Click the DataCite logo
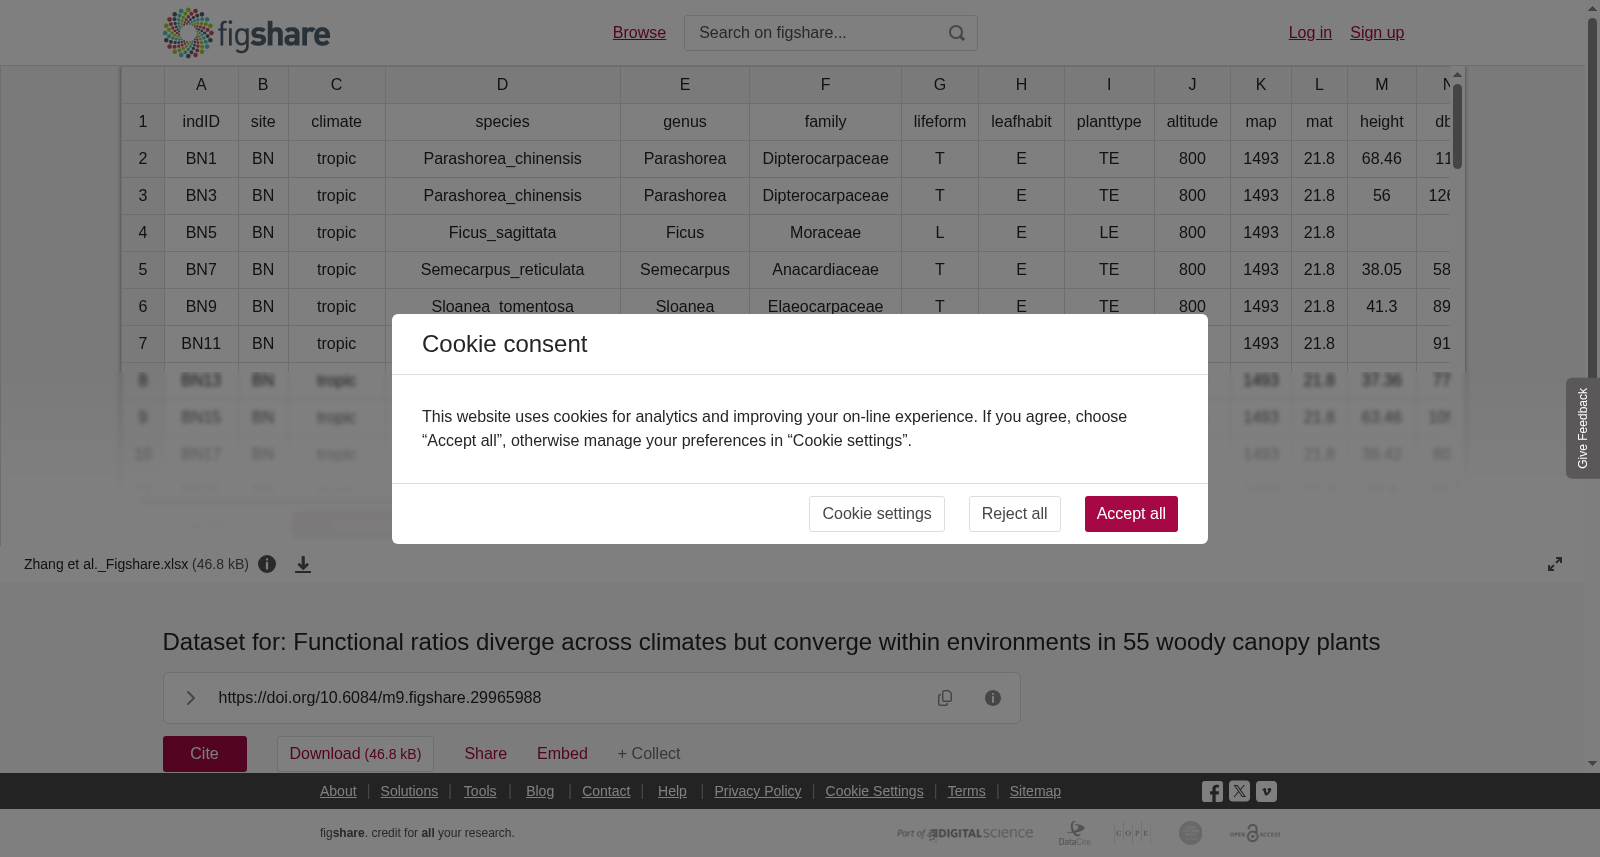1600x857 pixels. click(x=1075, y=833)
